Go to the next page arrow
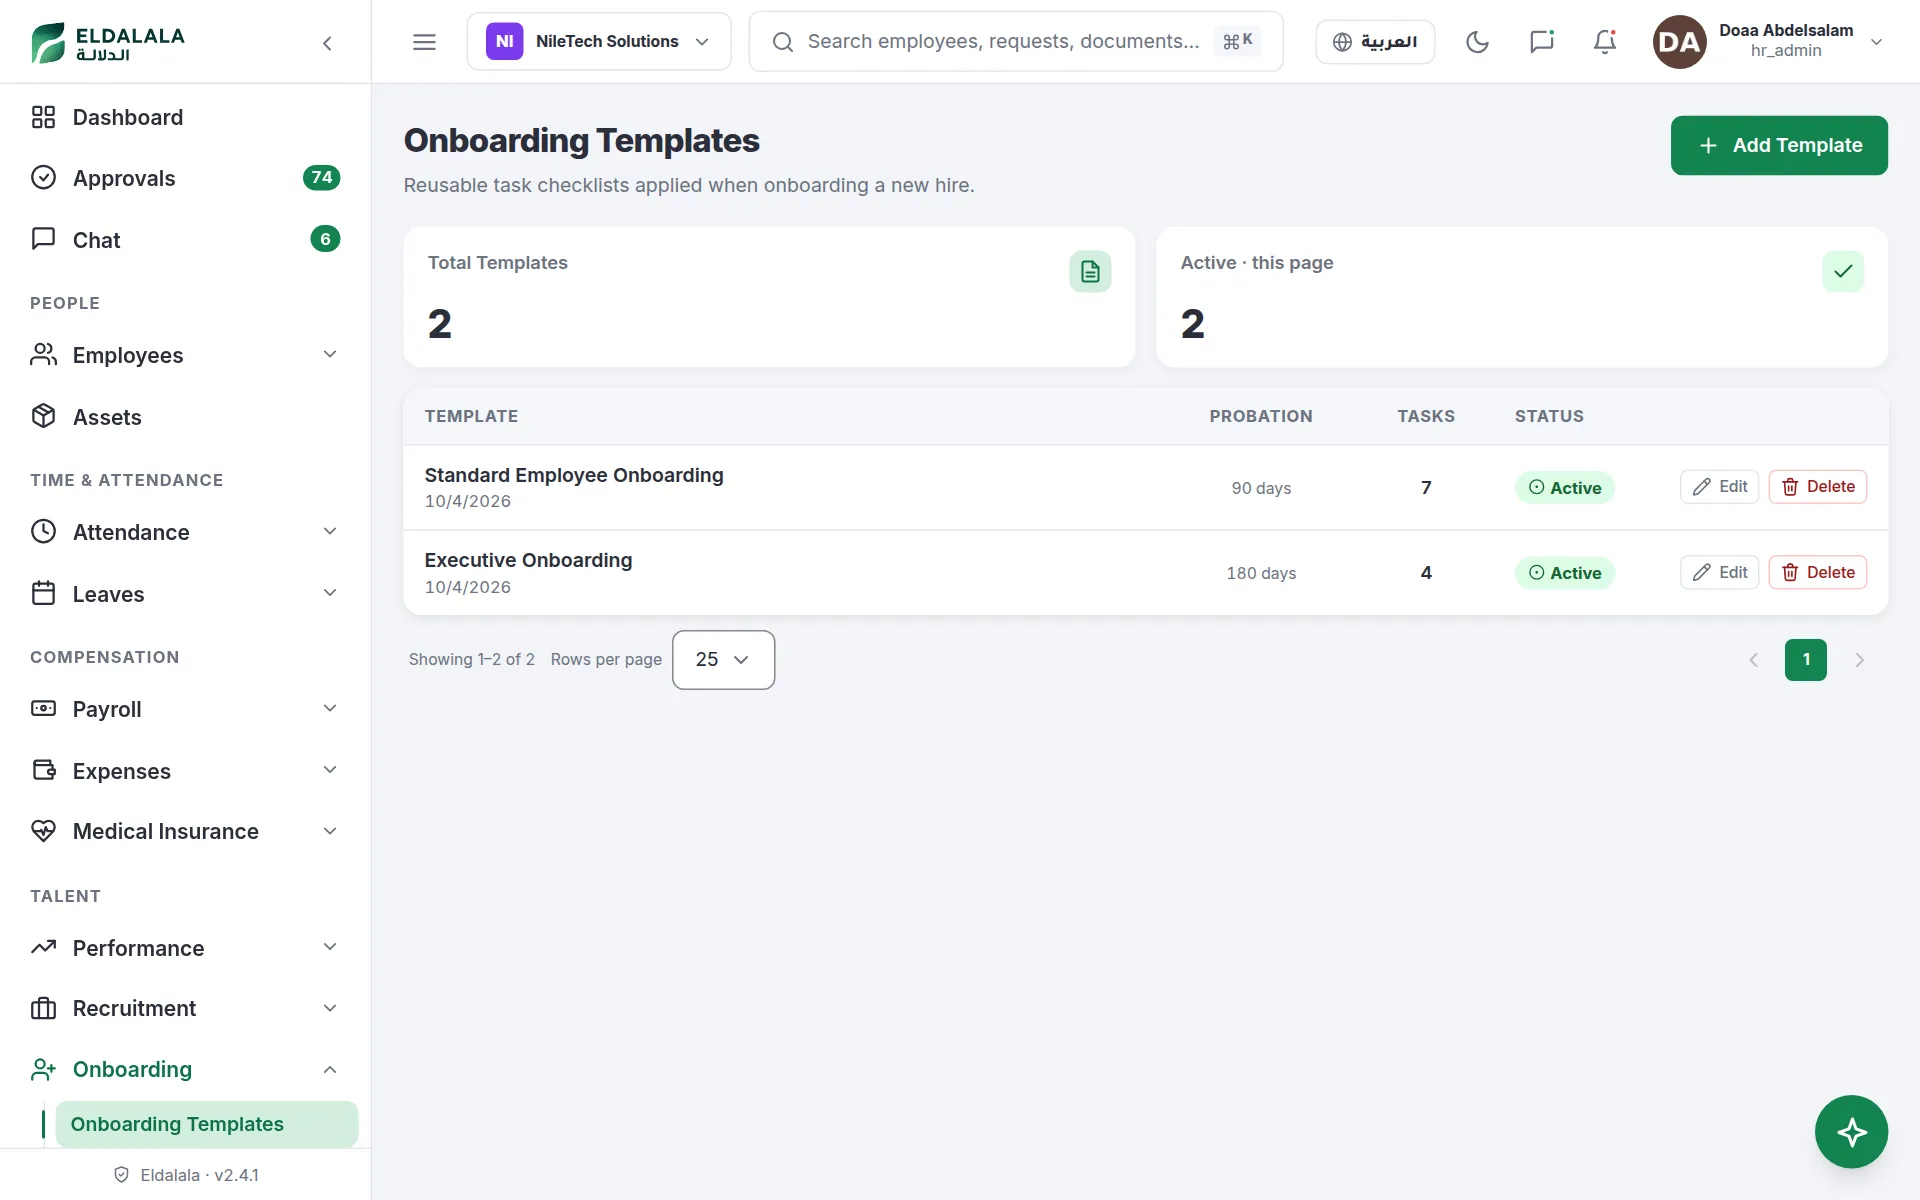Screen dimensions: 1920x1200 click(x=1859, y=660)
